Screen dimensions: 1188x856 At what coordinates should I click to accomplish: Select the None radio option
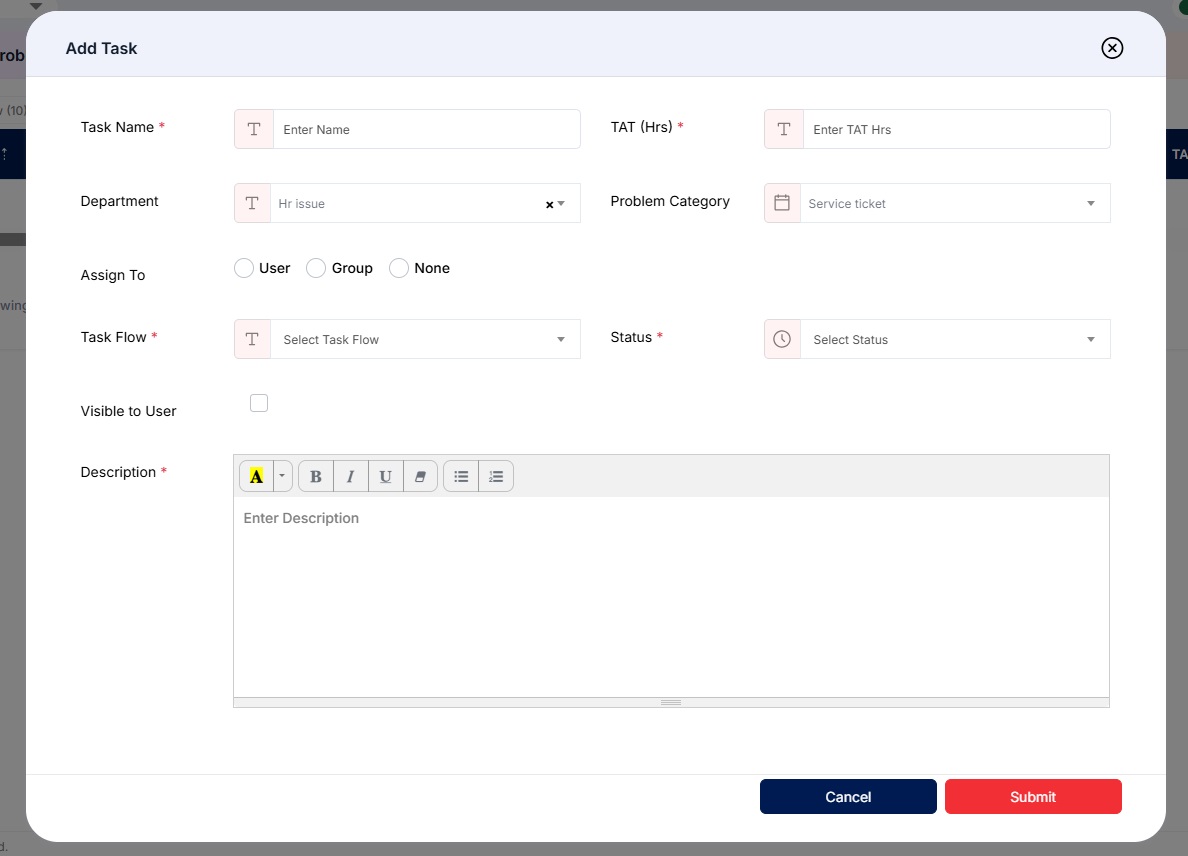pyautogui.click(x=399, y=268)
